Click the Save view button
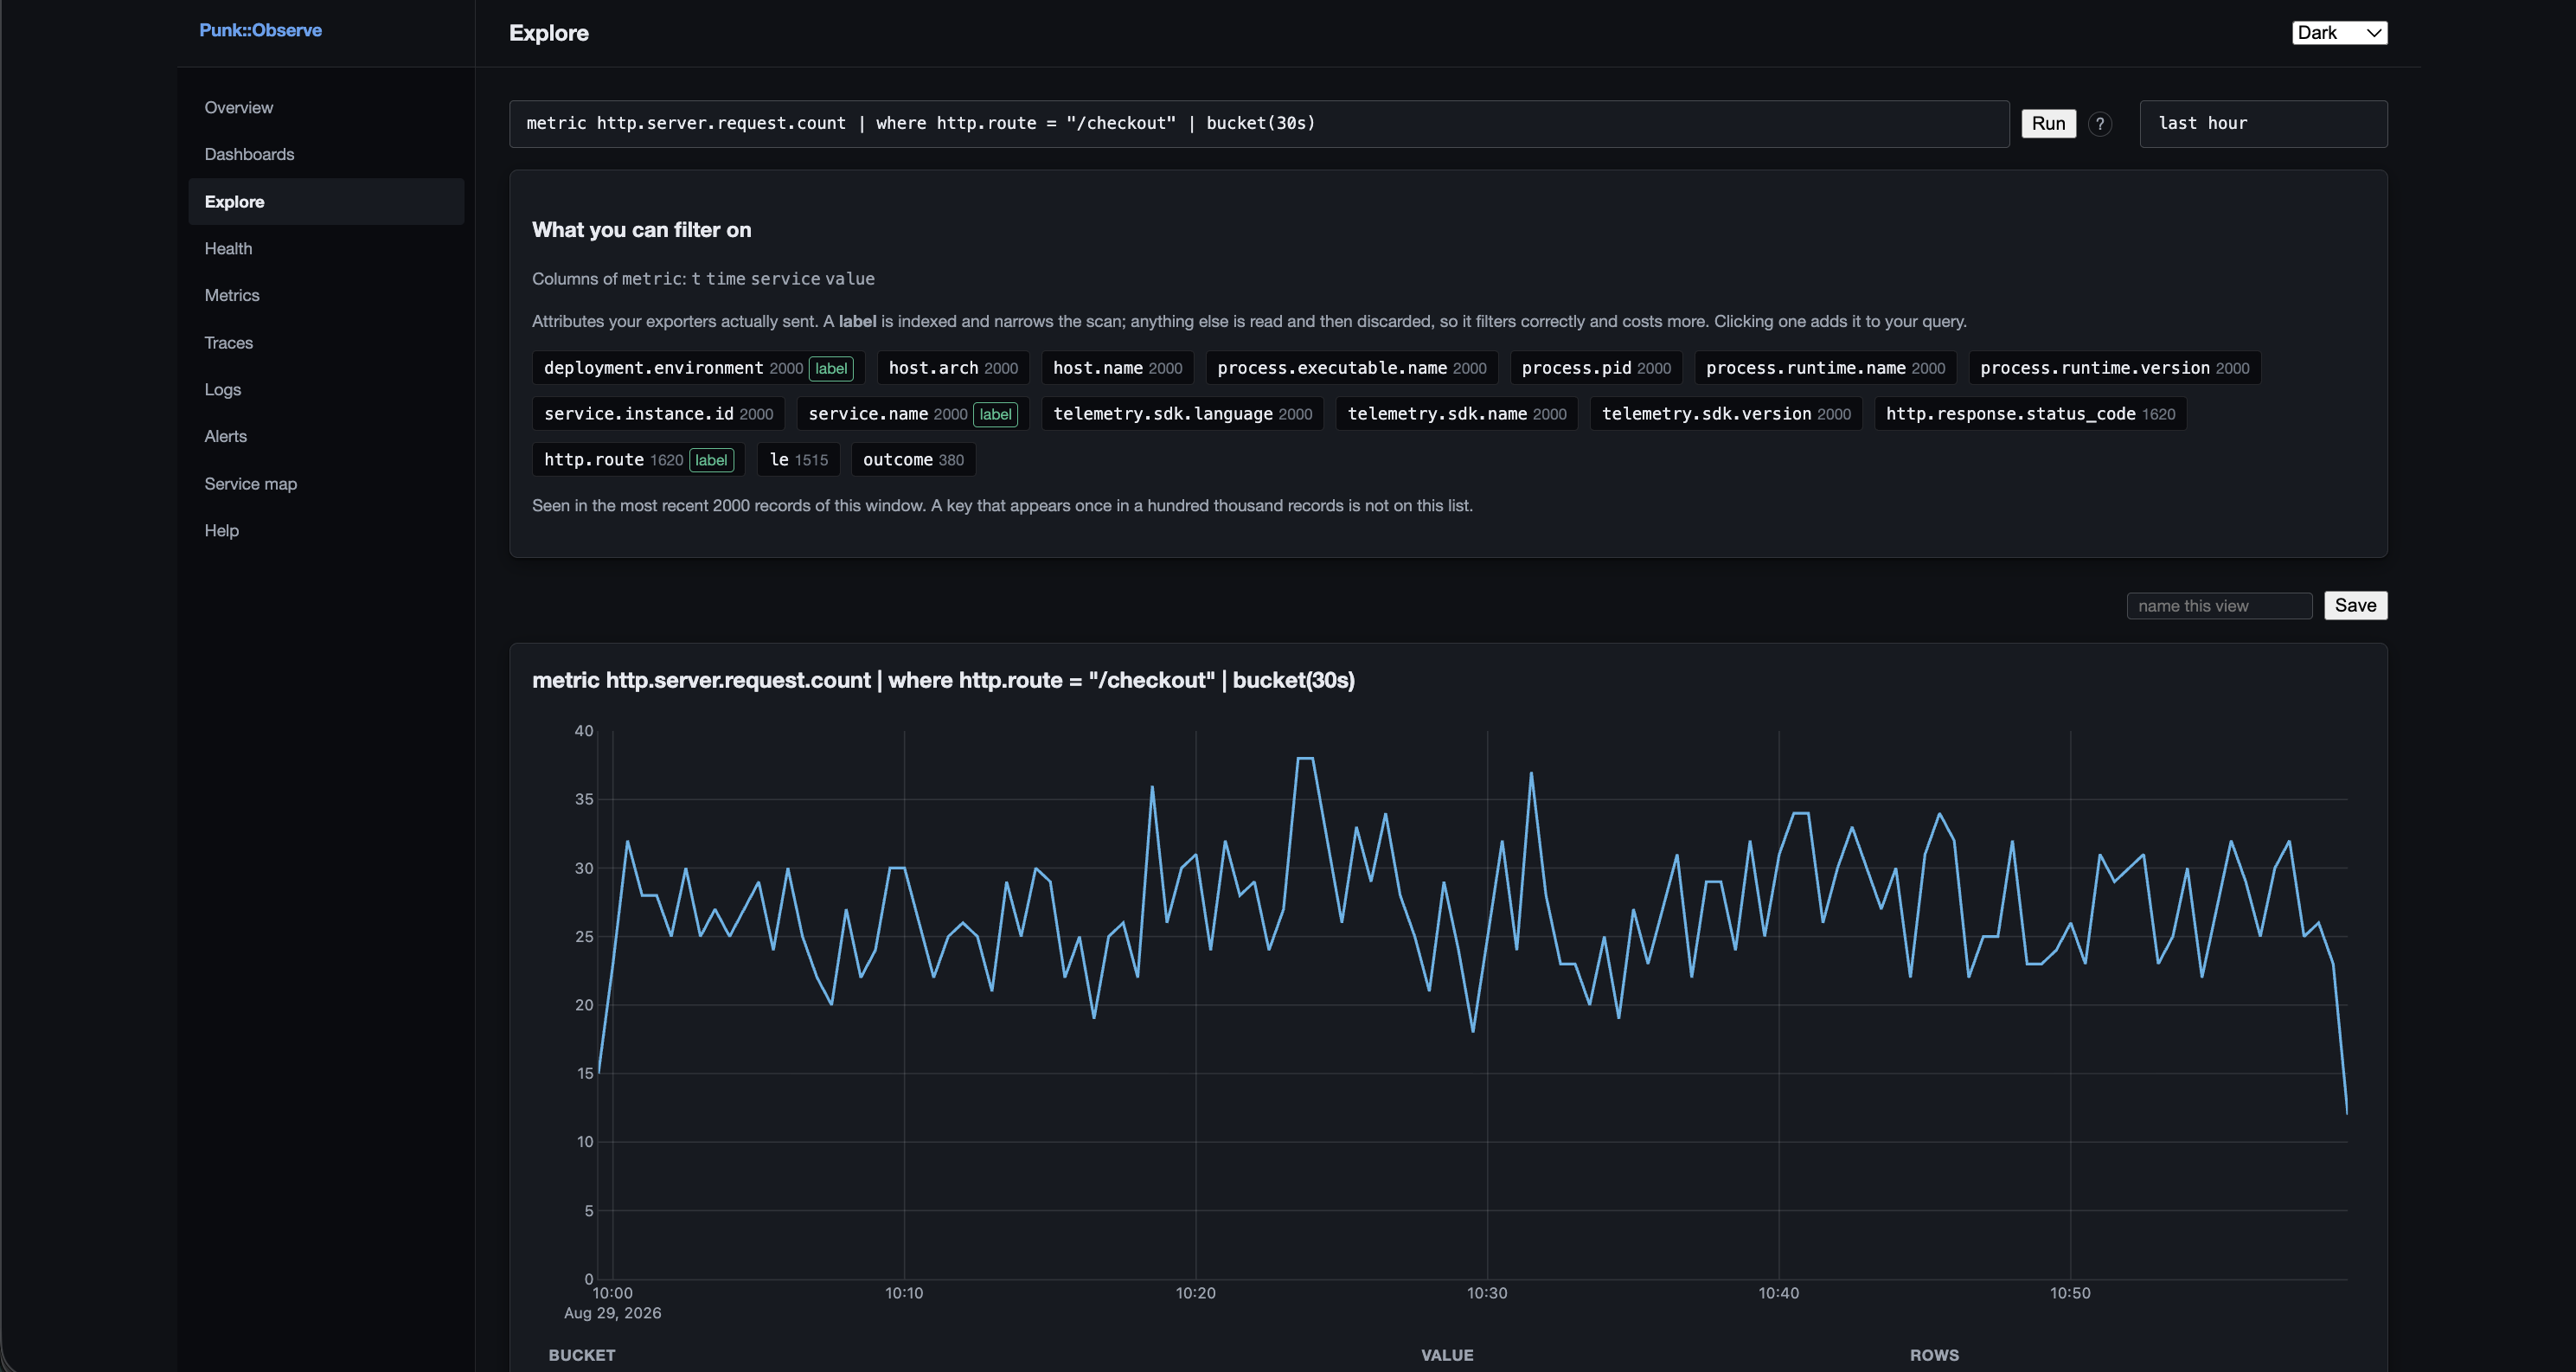This screenshot has width=2576, height=1372. pos(2355,606)
